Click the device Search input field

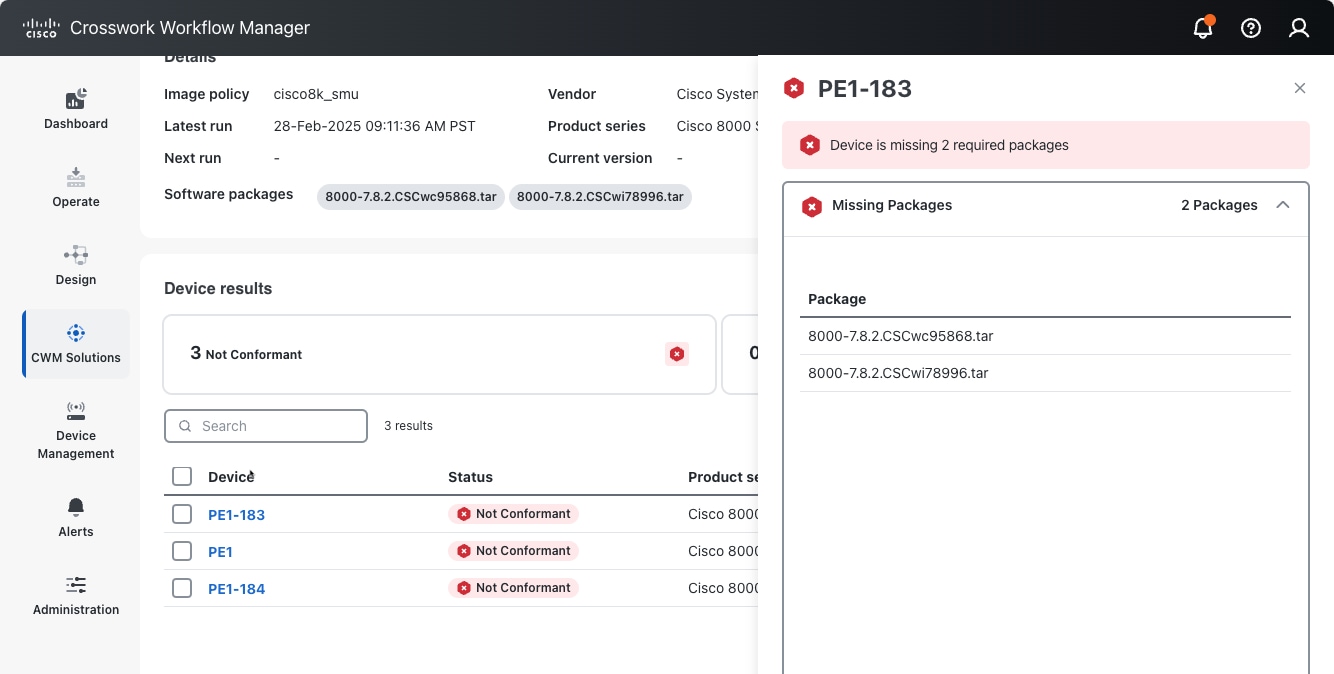pyautogui.click(x=266, y=426)
